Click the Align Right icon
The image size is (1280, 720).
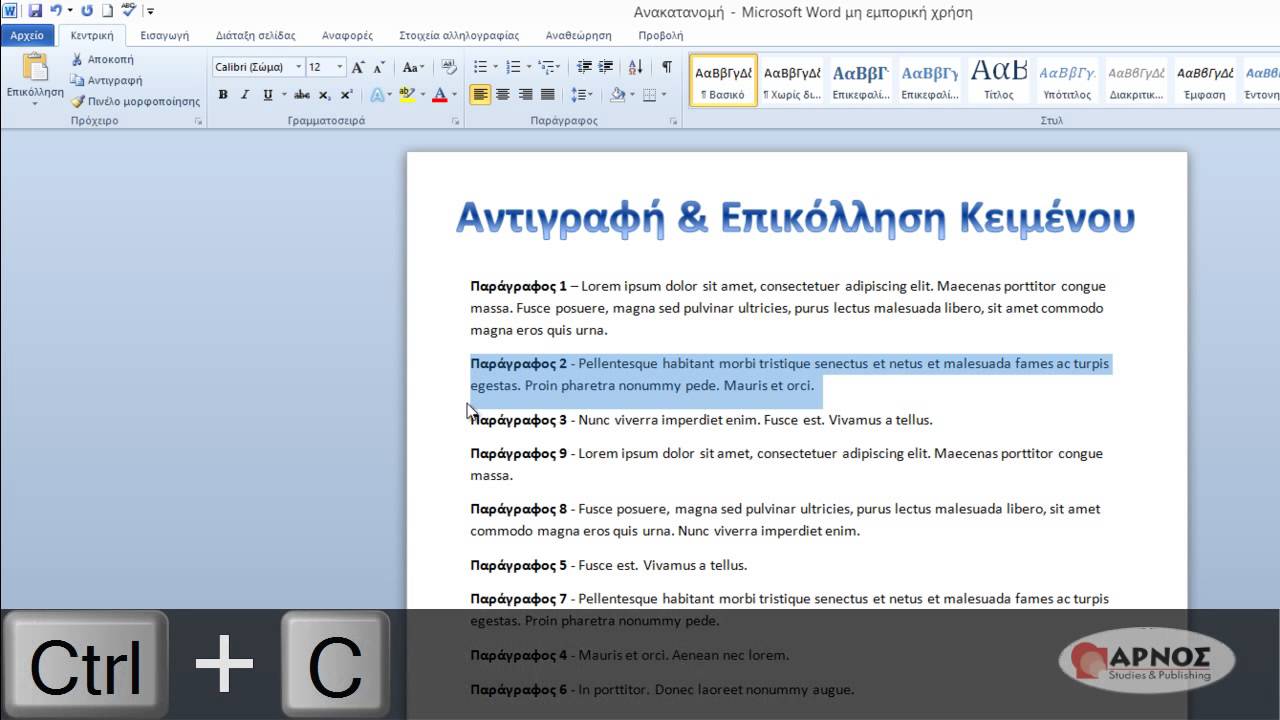[x=525, y=95]
